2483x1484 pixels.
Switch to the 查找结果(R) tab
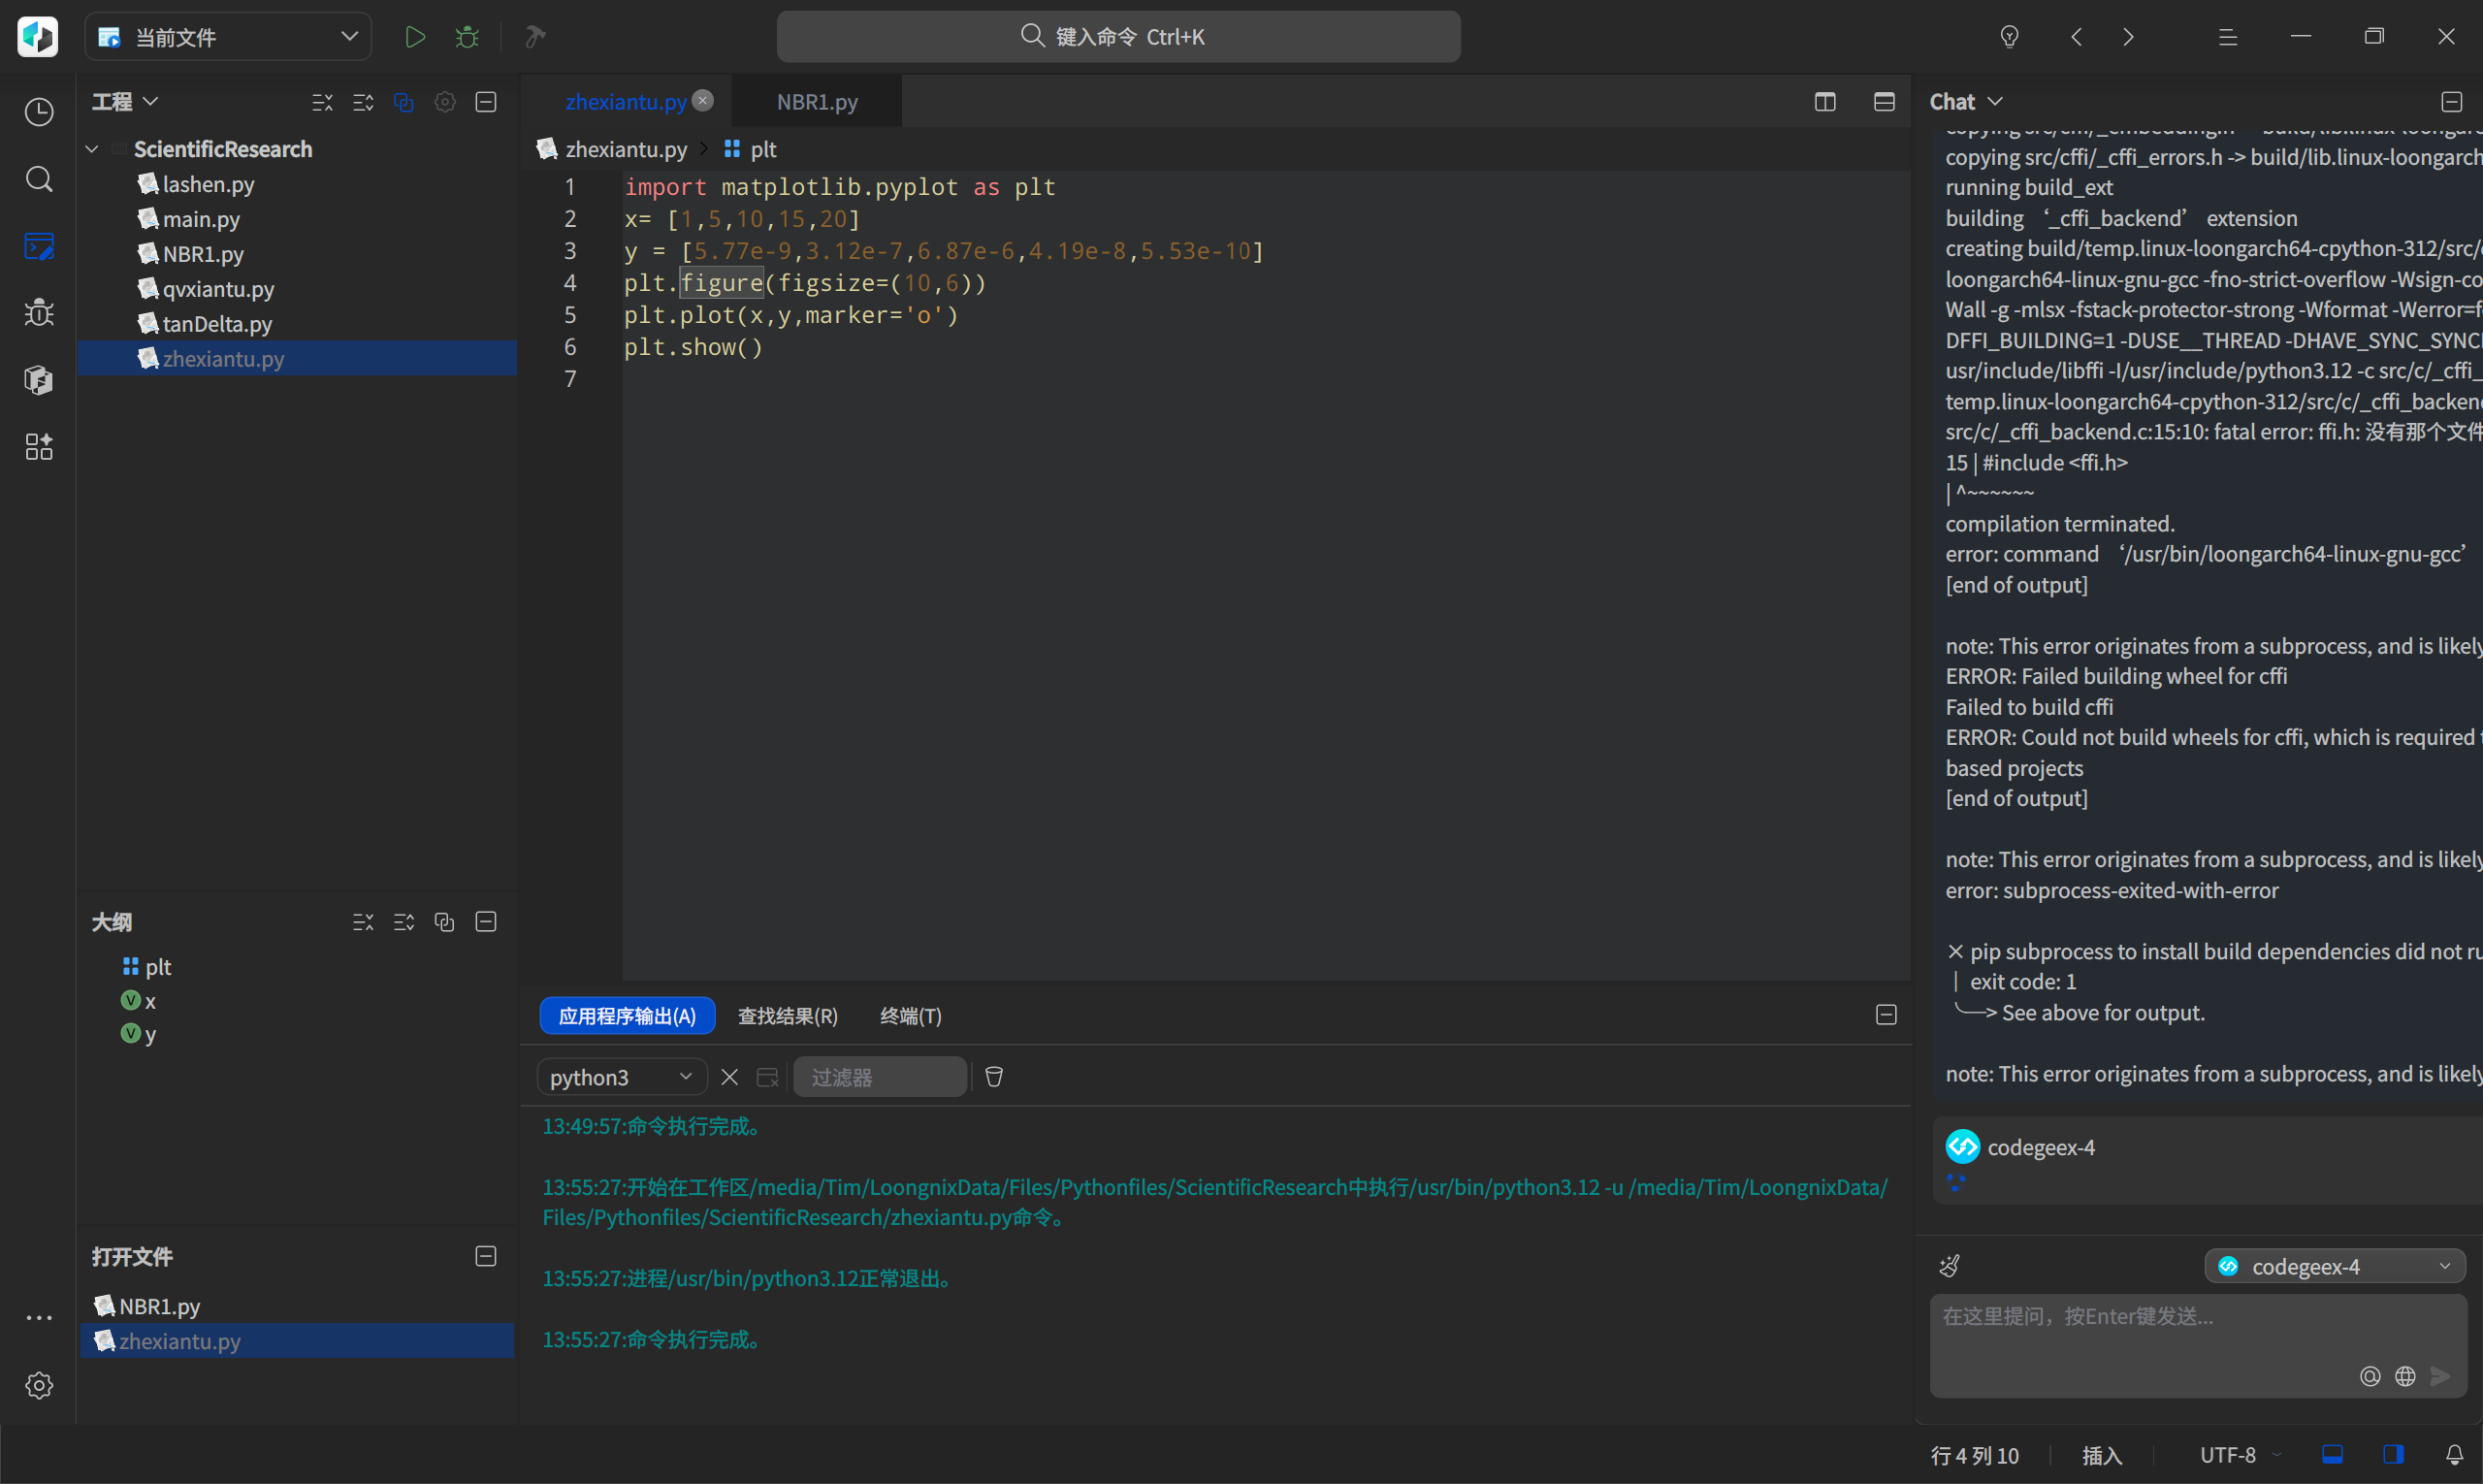coord(788,1016)
